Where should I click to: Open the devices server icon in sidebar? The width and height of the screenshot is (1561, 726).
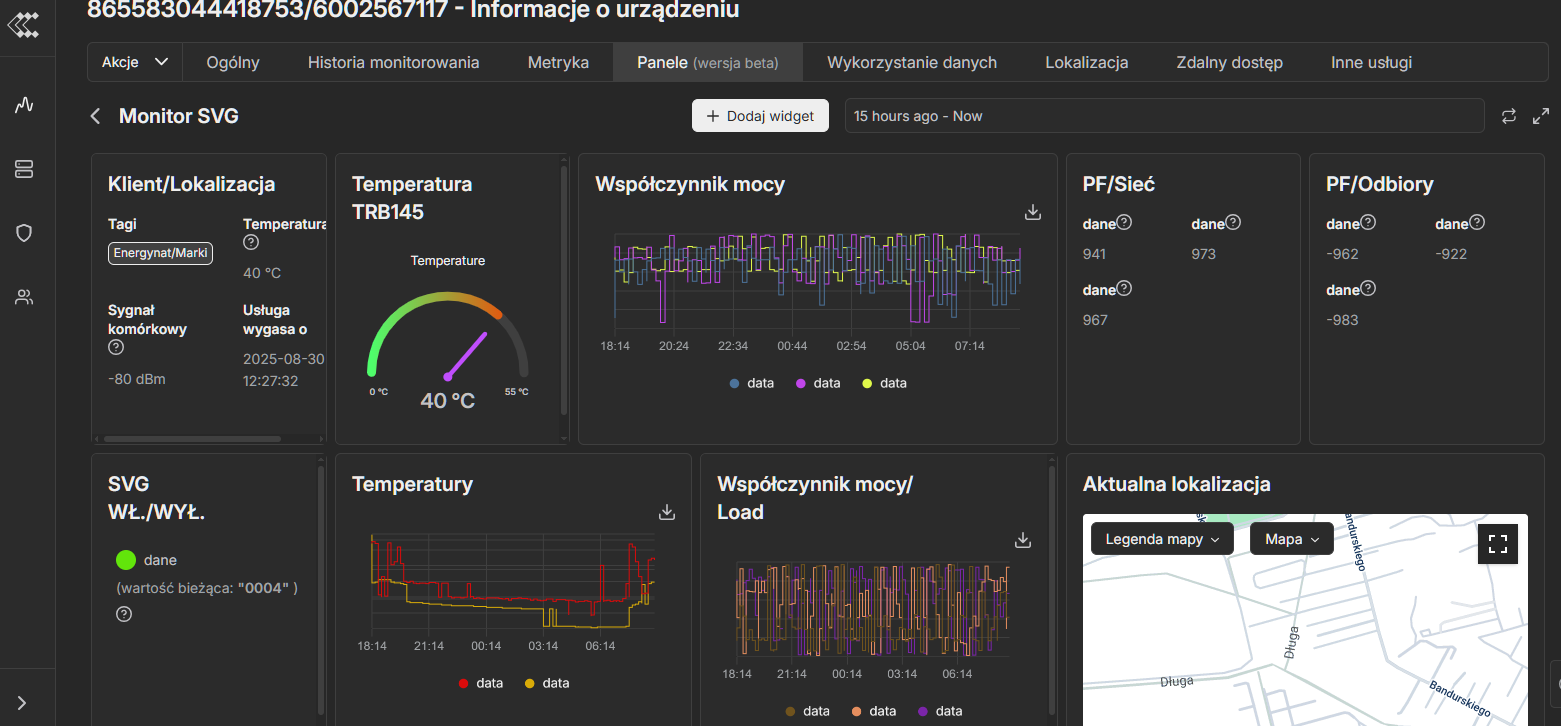coord(25,169)
